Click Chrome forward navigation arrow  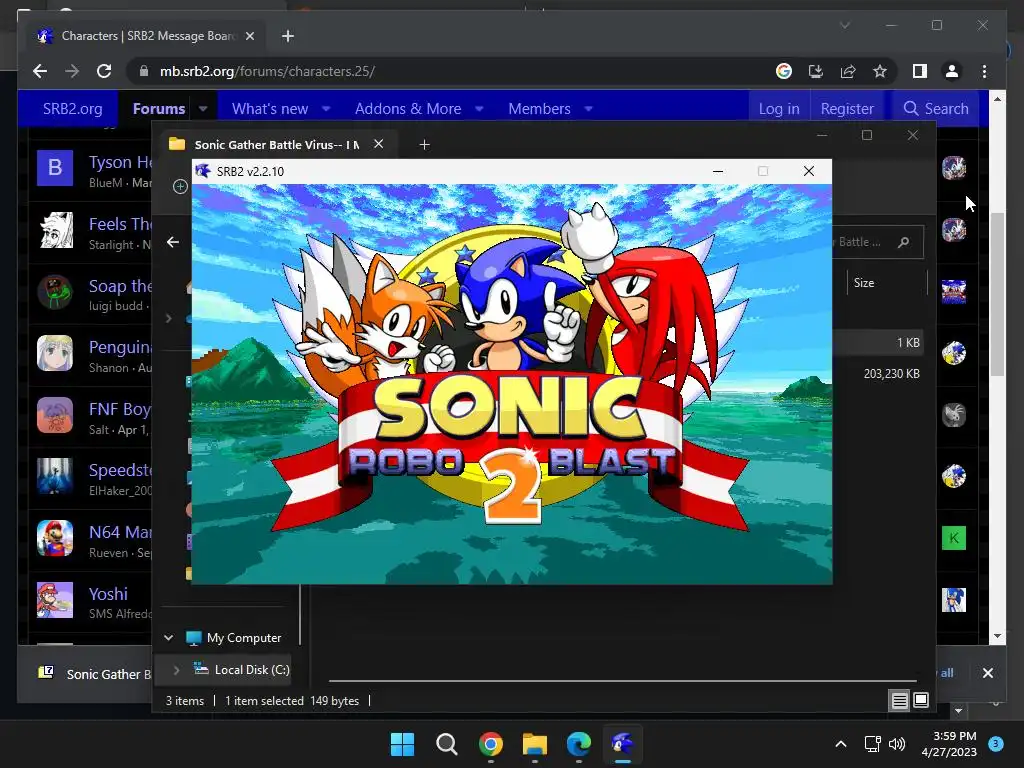[x=72, y=71]
